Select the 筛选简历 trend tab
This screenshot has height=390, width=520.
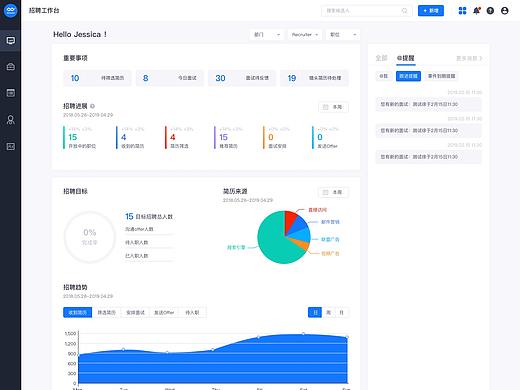[107, 312]
